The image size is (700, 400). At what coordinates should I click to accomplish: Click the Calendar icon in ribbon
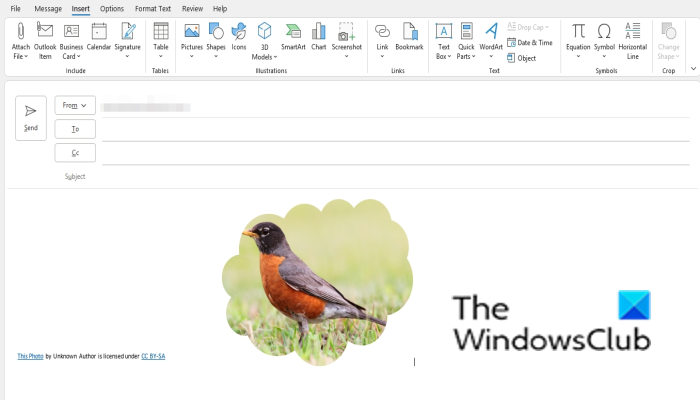click(99, 37)
